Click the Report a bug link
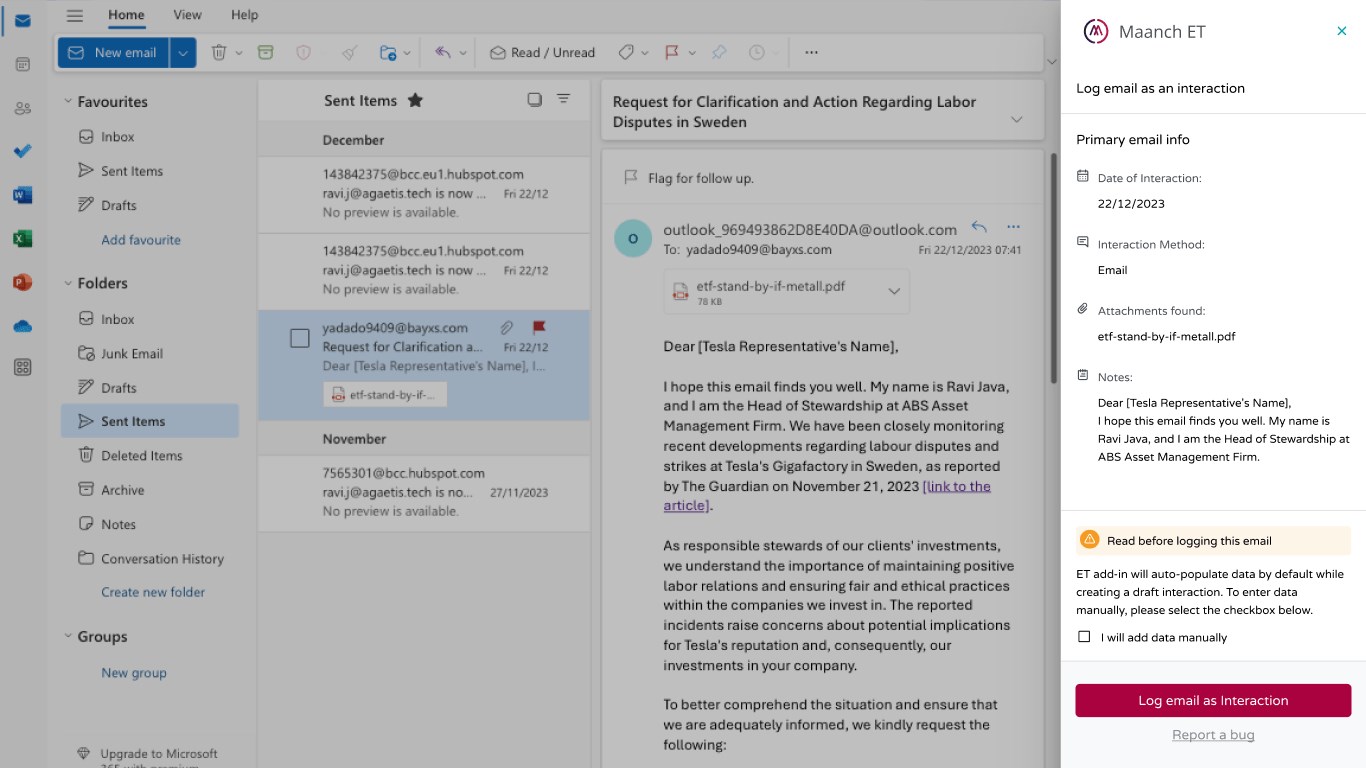This screenshot has width=1366, height=768. tap(1213, 735)
